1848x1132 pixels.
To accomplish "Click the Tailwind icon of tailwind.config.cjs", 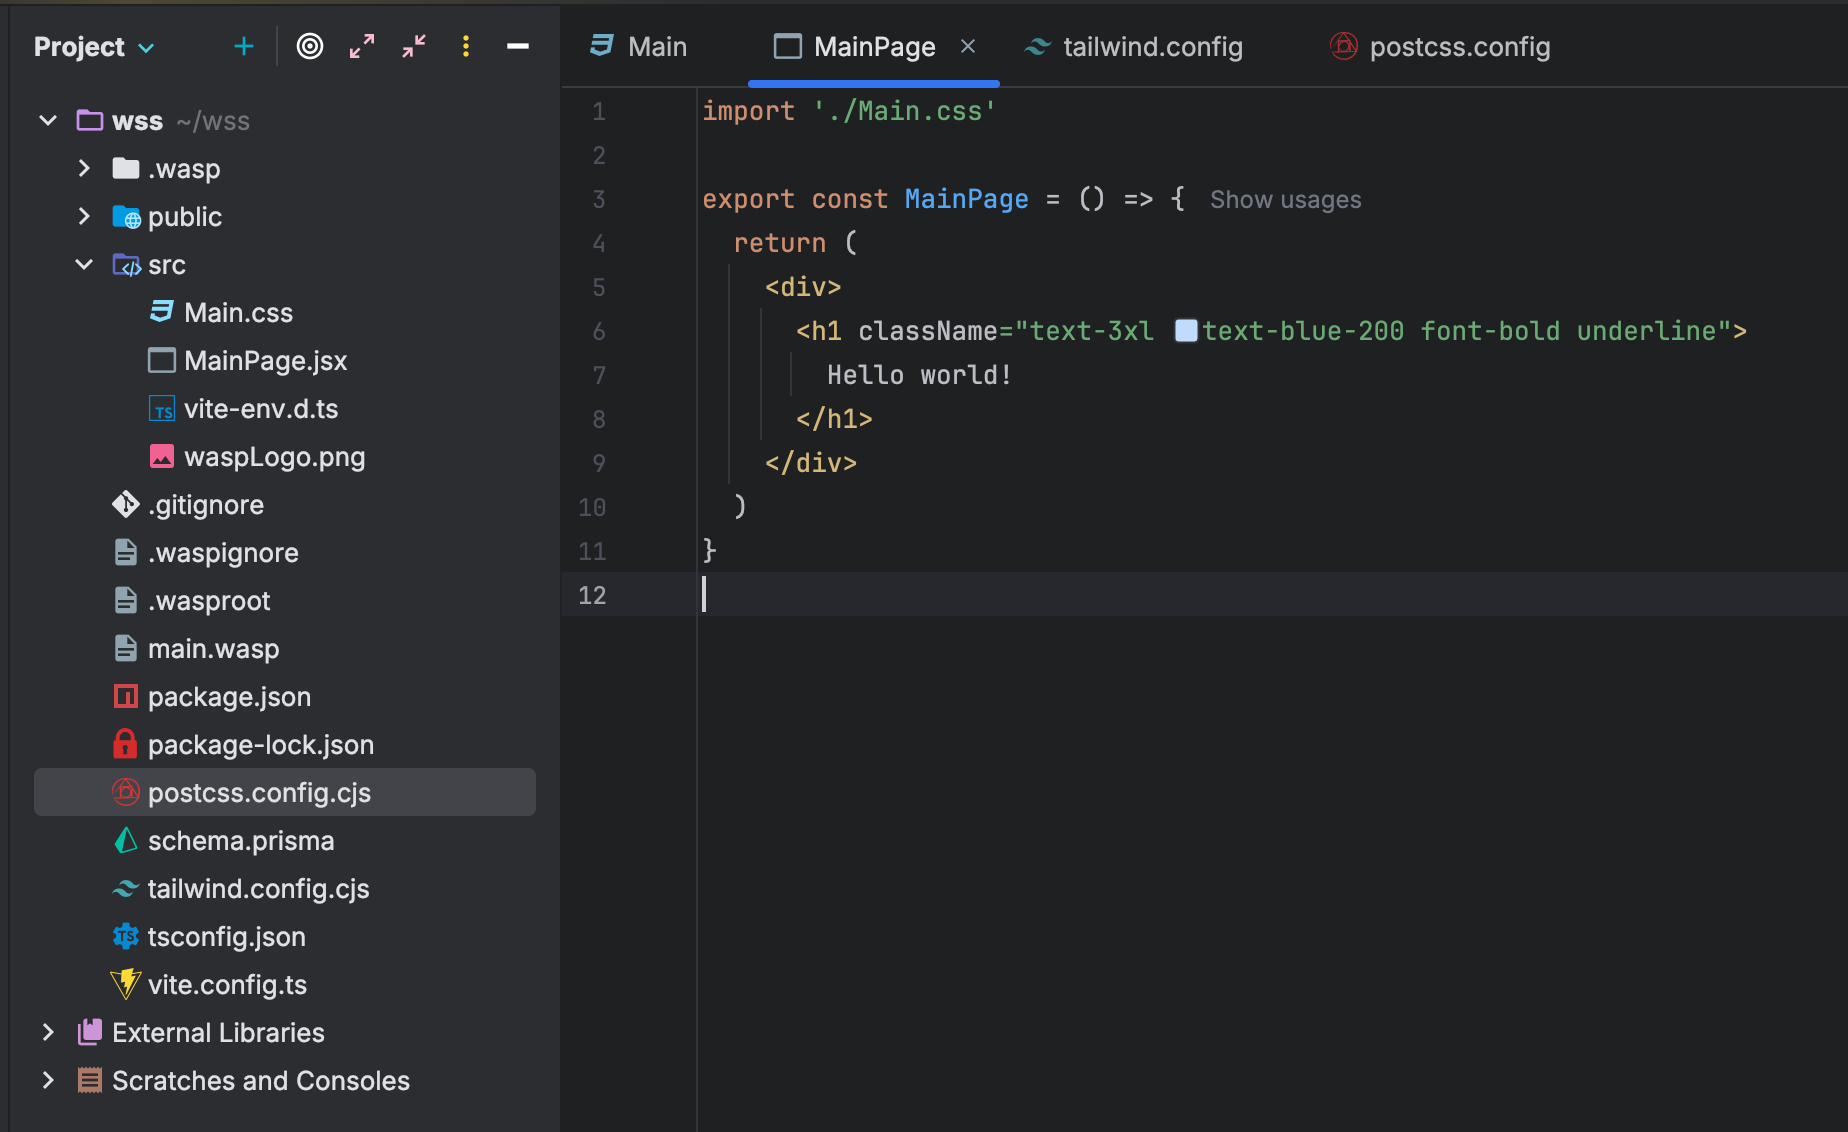I will (x=126, y=888).
